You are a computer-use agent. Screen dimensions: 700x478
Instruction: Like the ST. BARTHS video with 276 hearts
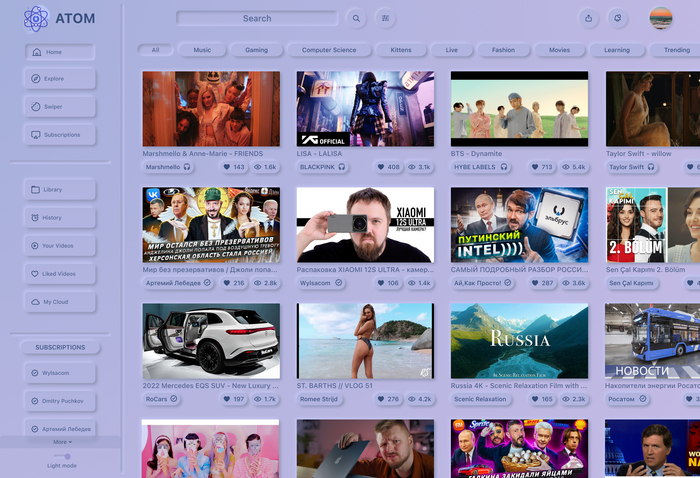click(381, 399)
